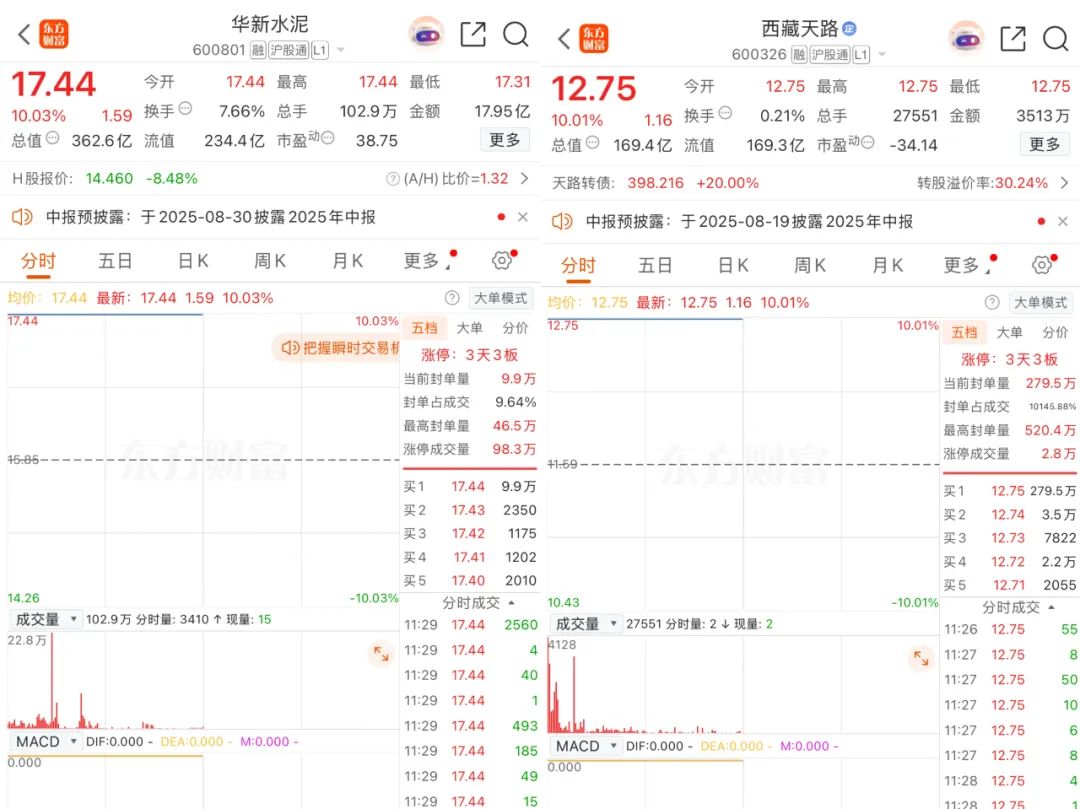This screenshot has width=1080, height=809.
Task: Show 更多 quote details for 西藏天路
Action: (1045, 144)
